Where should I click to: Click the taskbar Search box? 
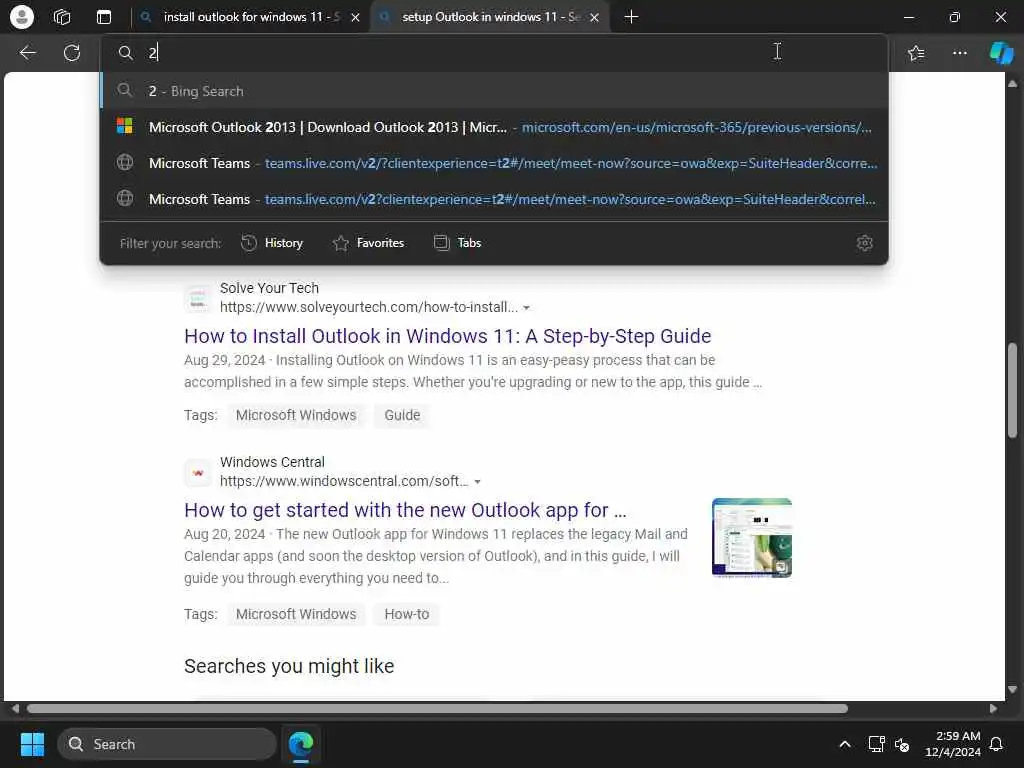click(167, 744)
